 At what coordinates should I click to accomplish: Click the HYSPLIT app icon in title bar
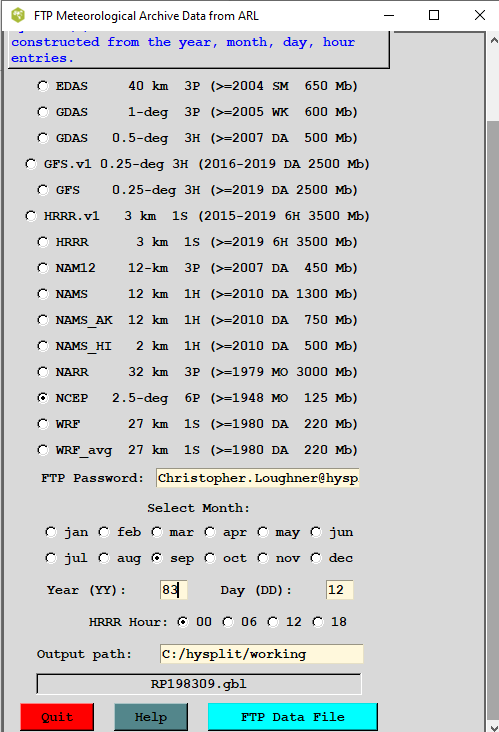point(18,15)
